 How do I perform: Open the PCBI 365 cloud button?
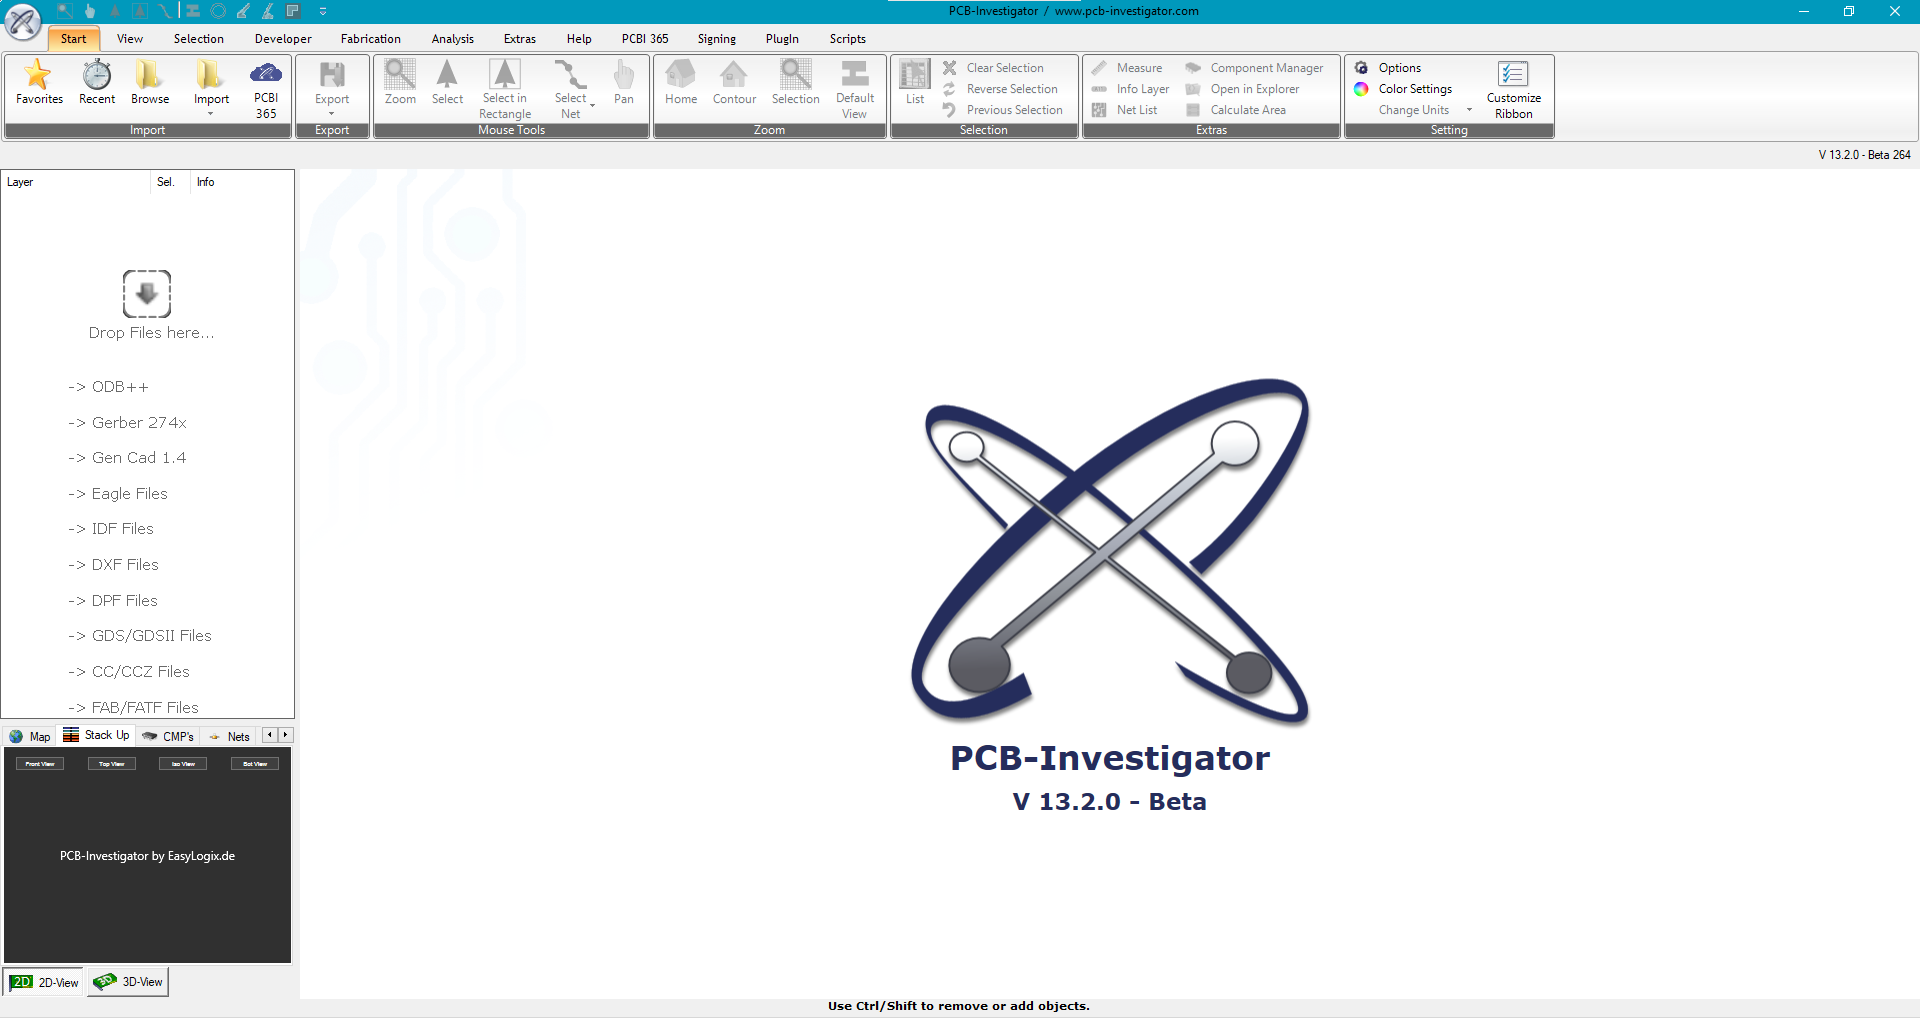click(x=266, y=88)
